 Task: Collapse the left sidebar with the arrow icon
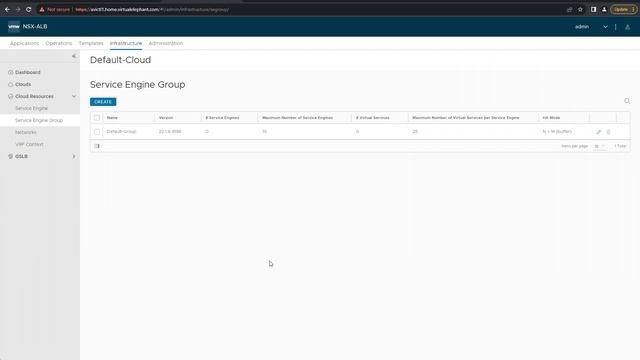click(74, 56)
